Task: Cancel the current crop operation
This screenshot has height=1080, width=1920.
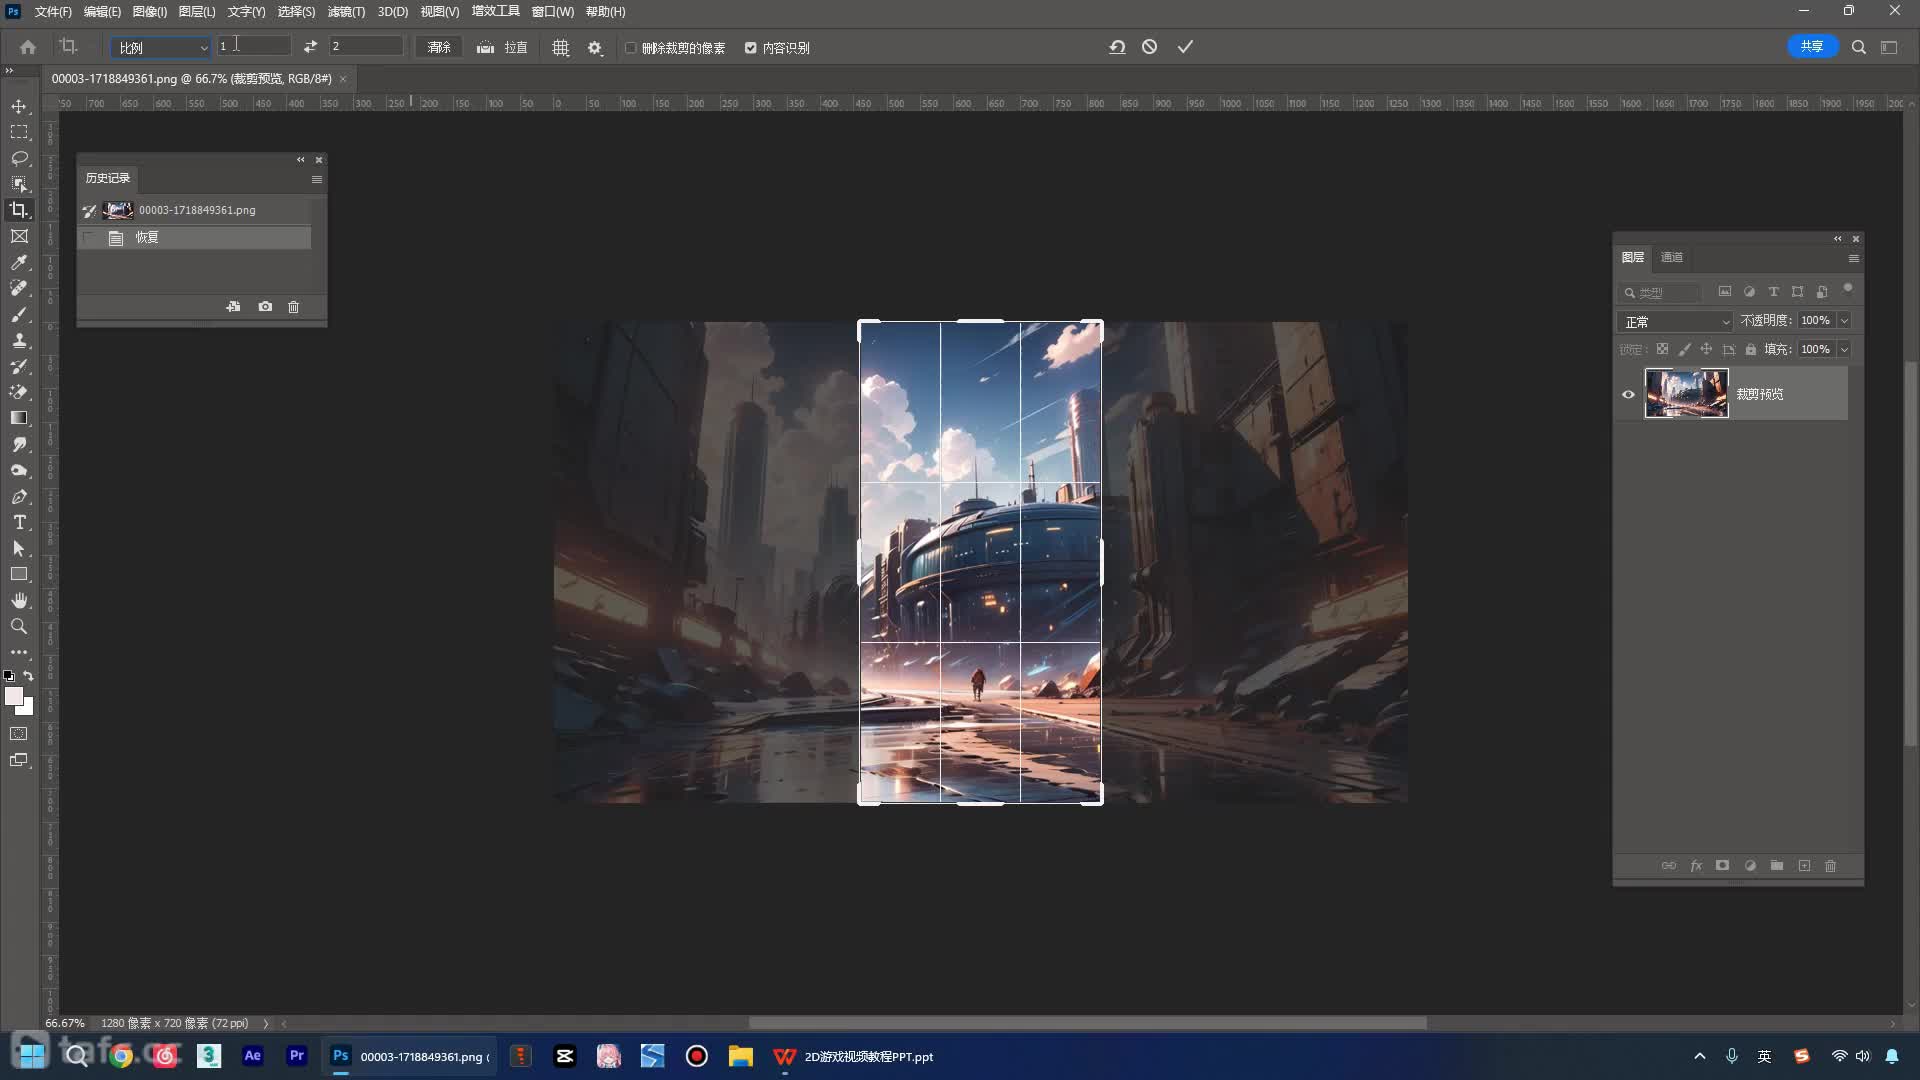Action: [x=1150, y=47]
